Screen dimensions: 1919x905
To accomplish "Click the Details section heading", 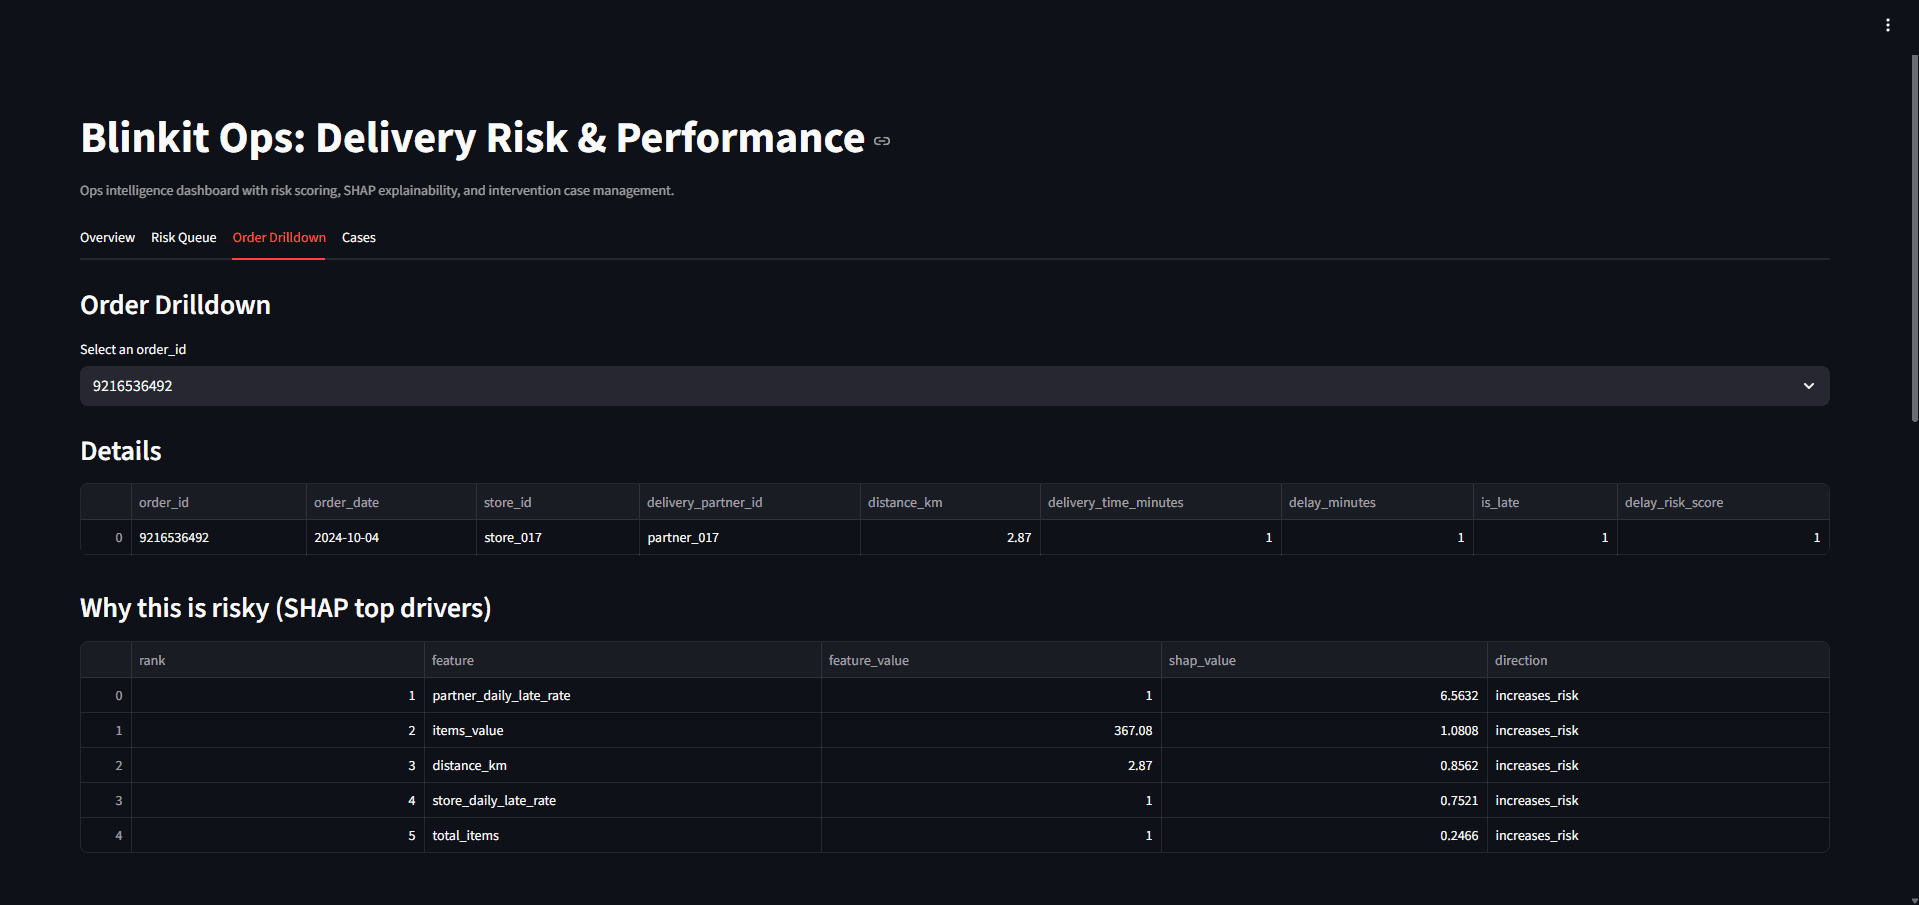I will tap(121, 452).
